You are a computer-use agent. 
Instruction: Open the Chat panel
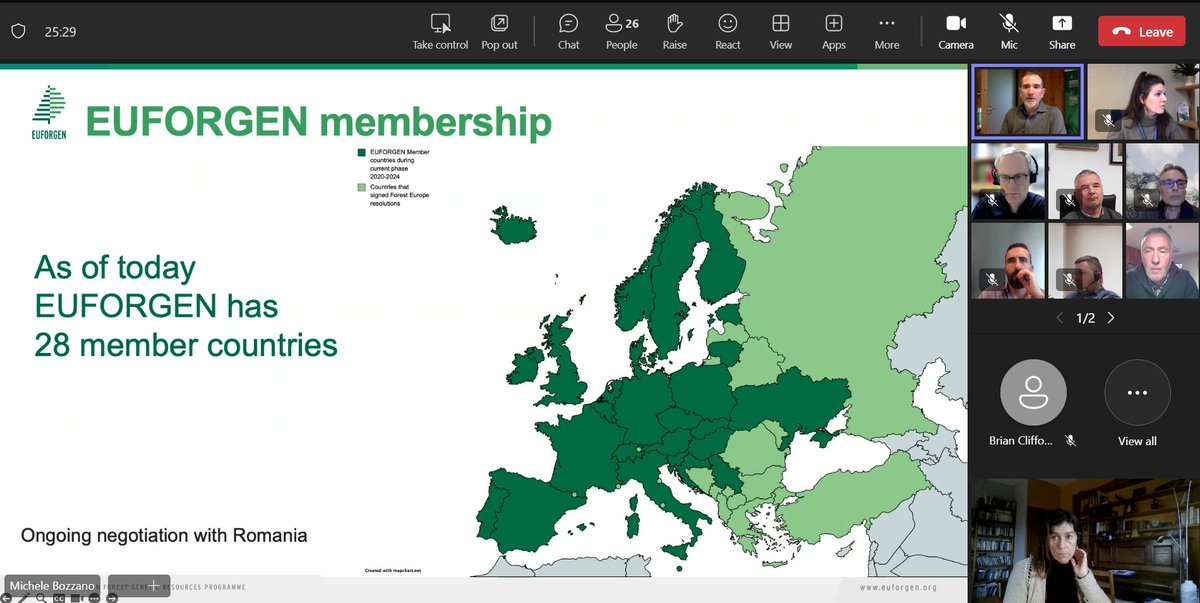click(x=568, y=31)
